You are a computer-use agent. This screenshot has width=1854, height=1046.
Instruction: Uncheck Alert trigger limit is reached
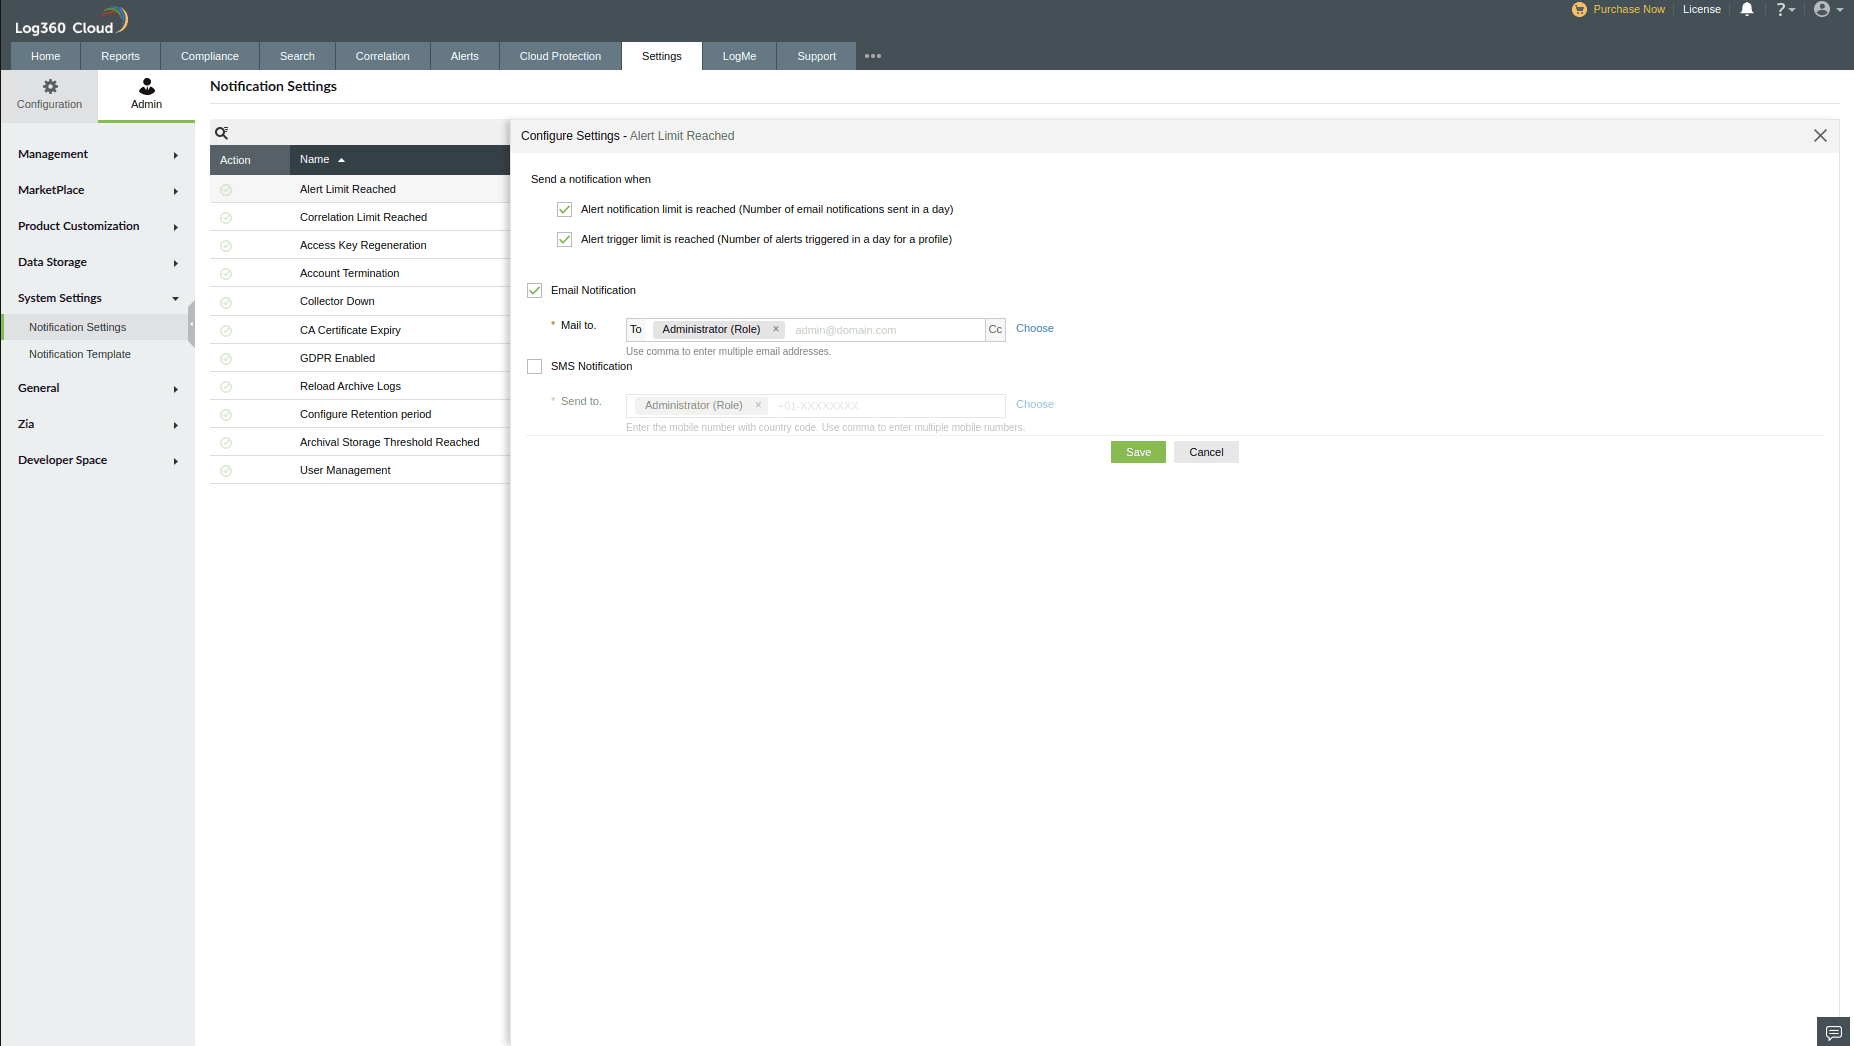pos(565,239)
